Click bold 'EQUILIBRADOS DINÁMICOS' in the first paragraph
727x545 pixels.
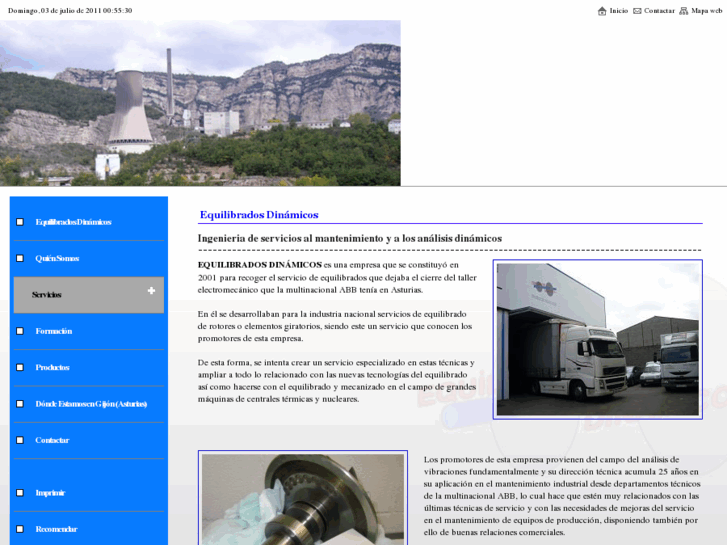260,265
